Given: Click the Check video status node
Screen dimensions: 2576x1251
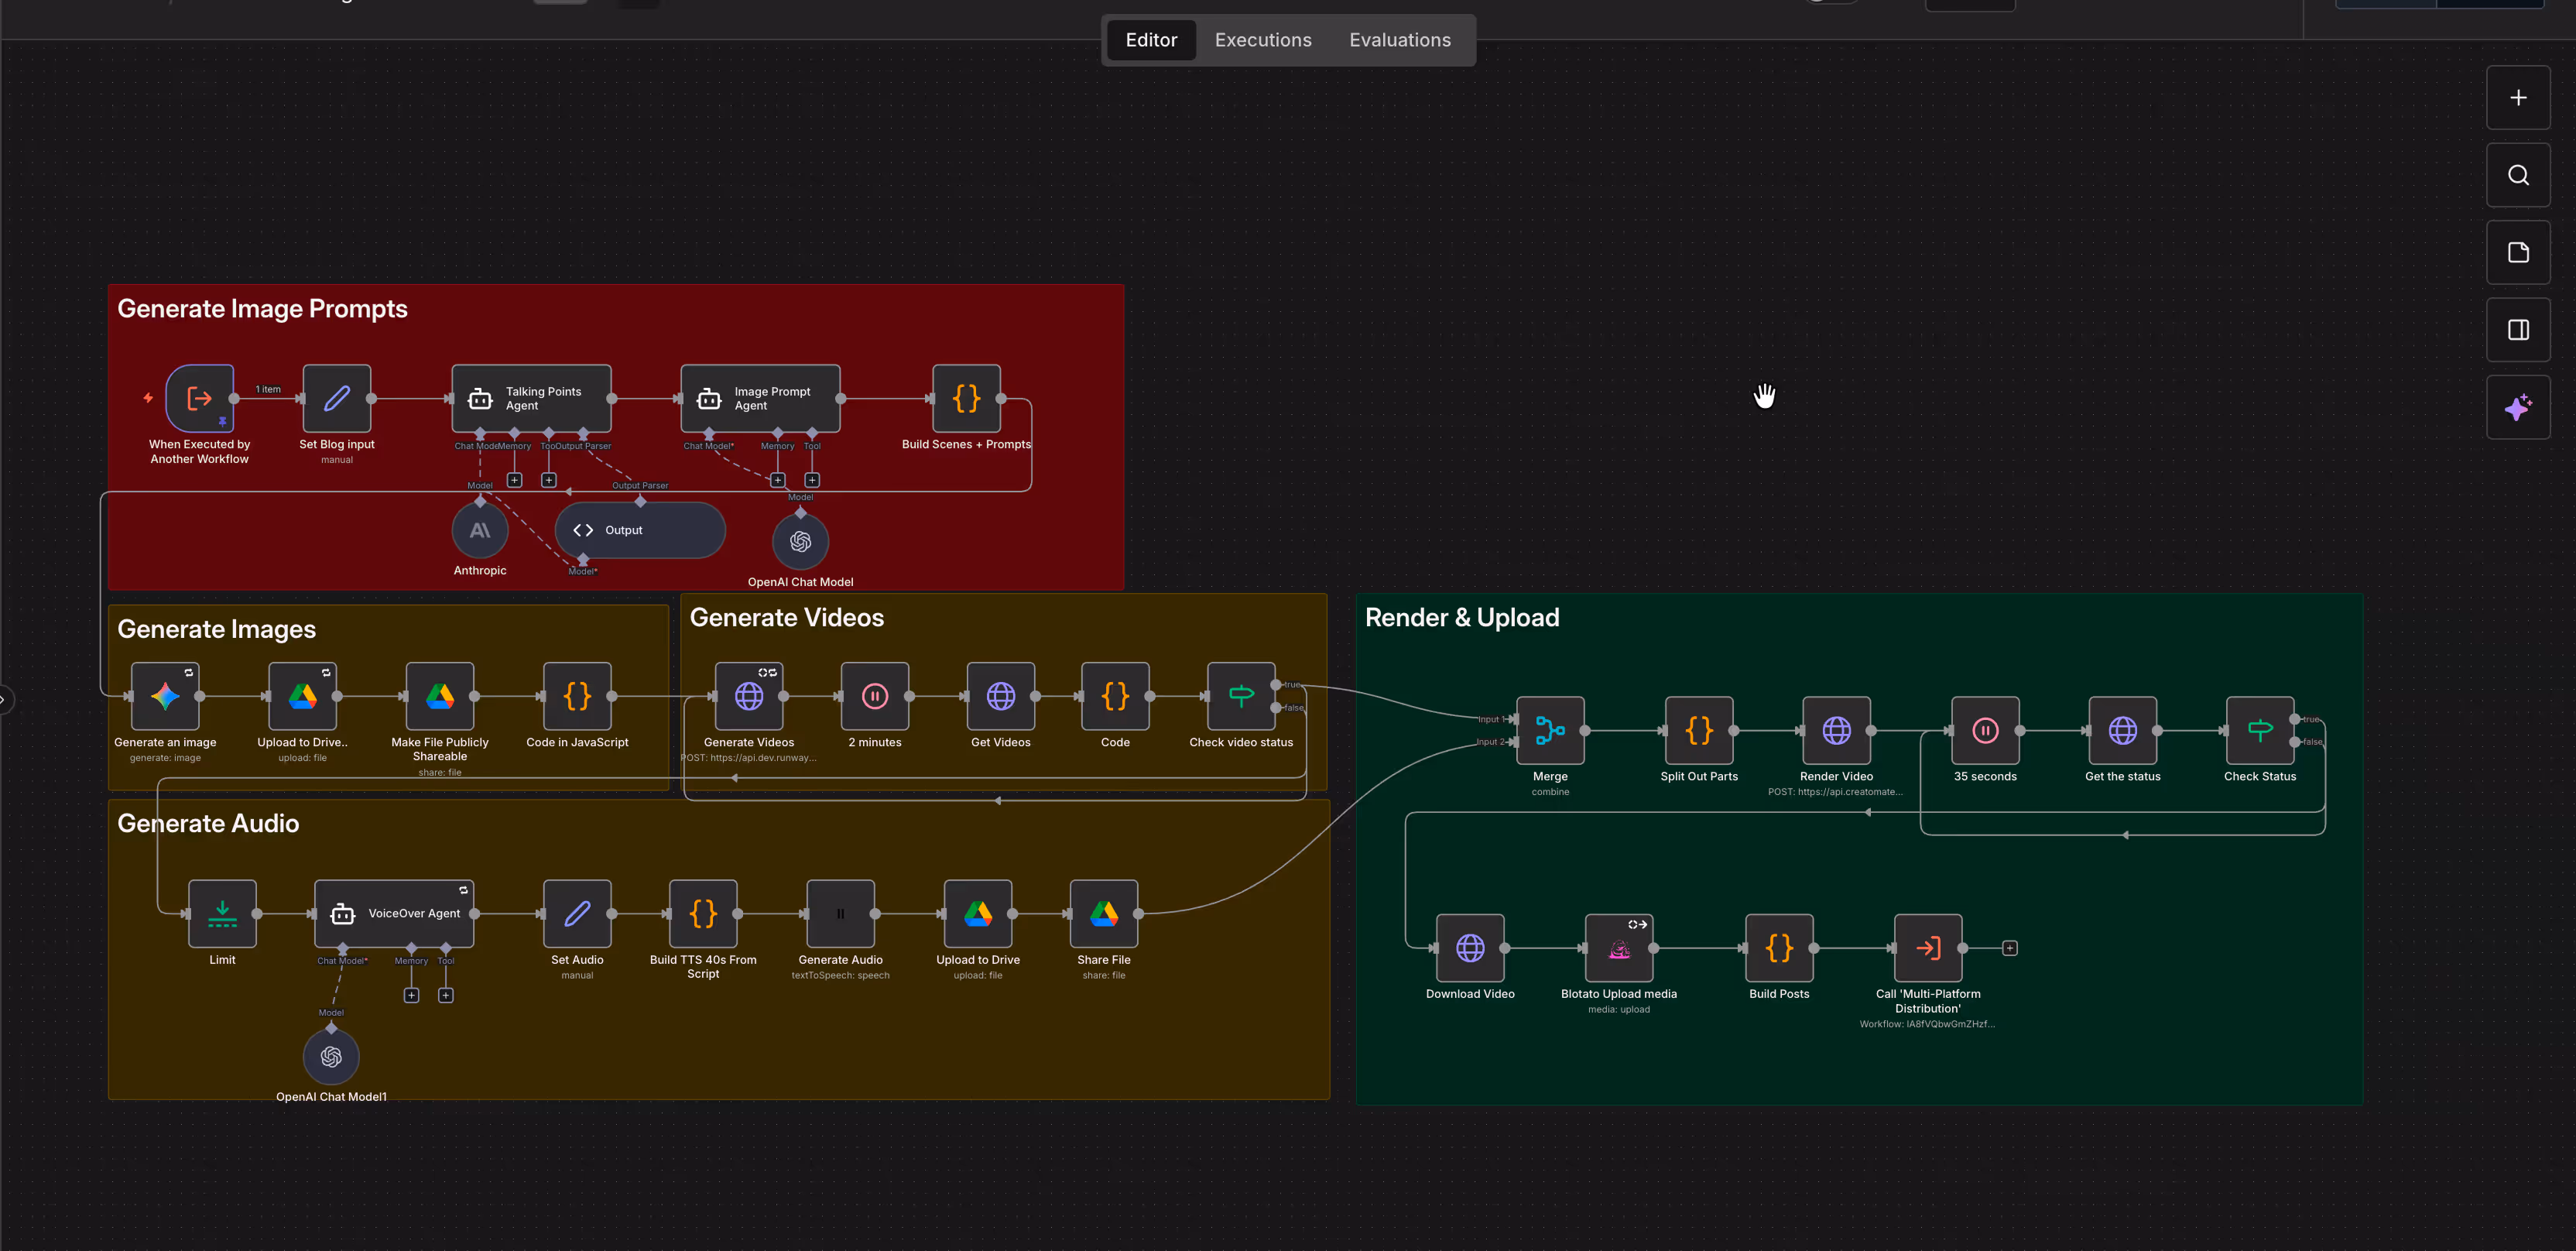Looking at the screenshot, I should point(1240,697).
